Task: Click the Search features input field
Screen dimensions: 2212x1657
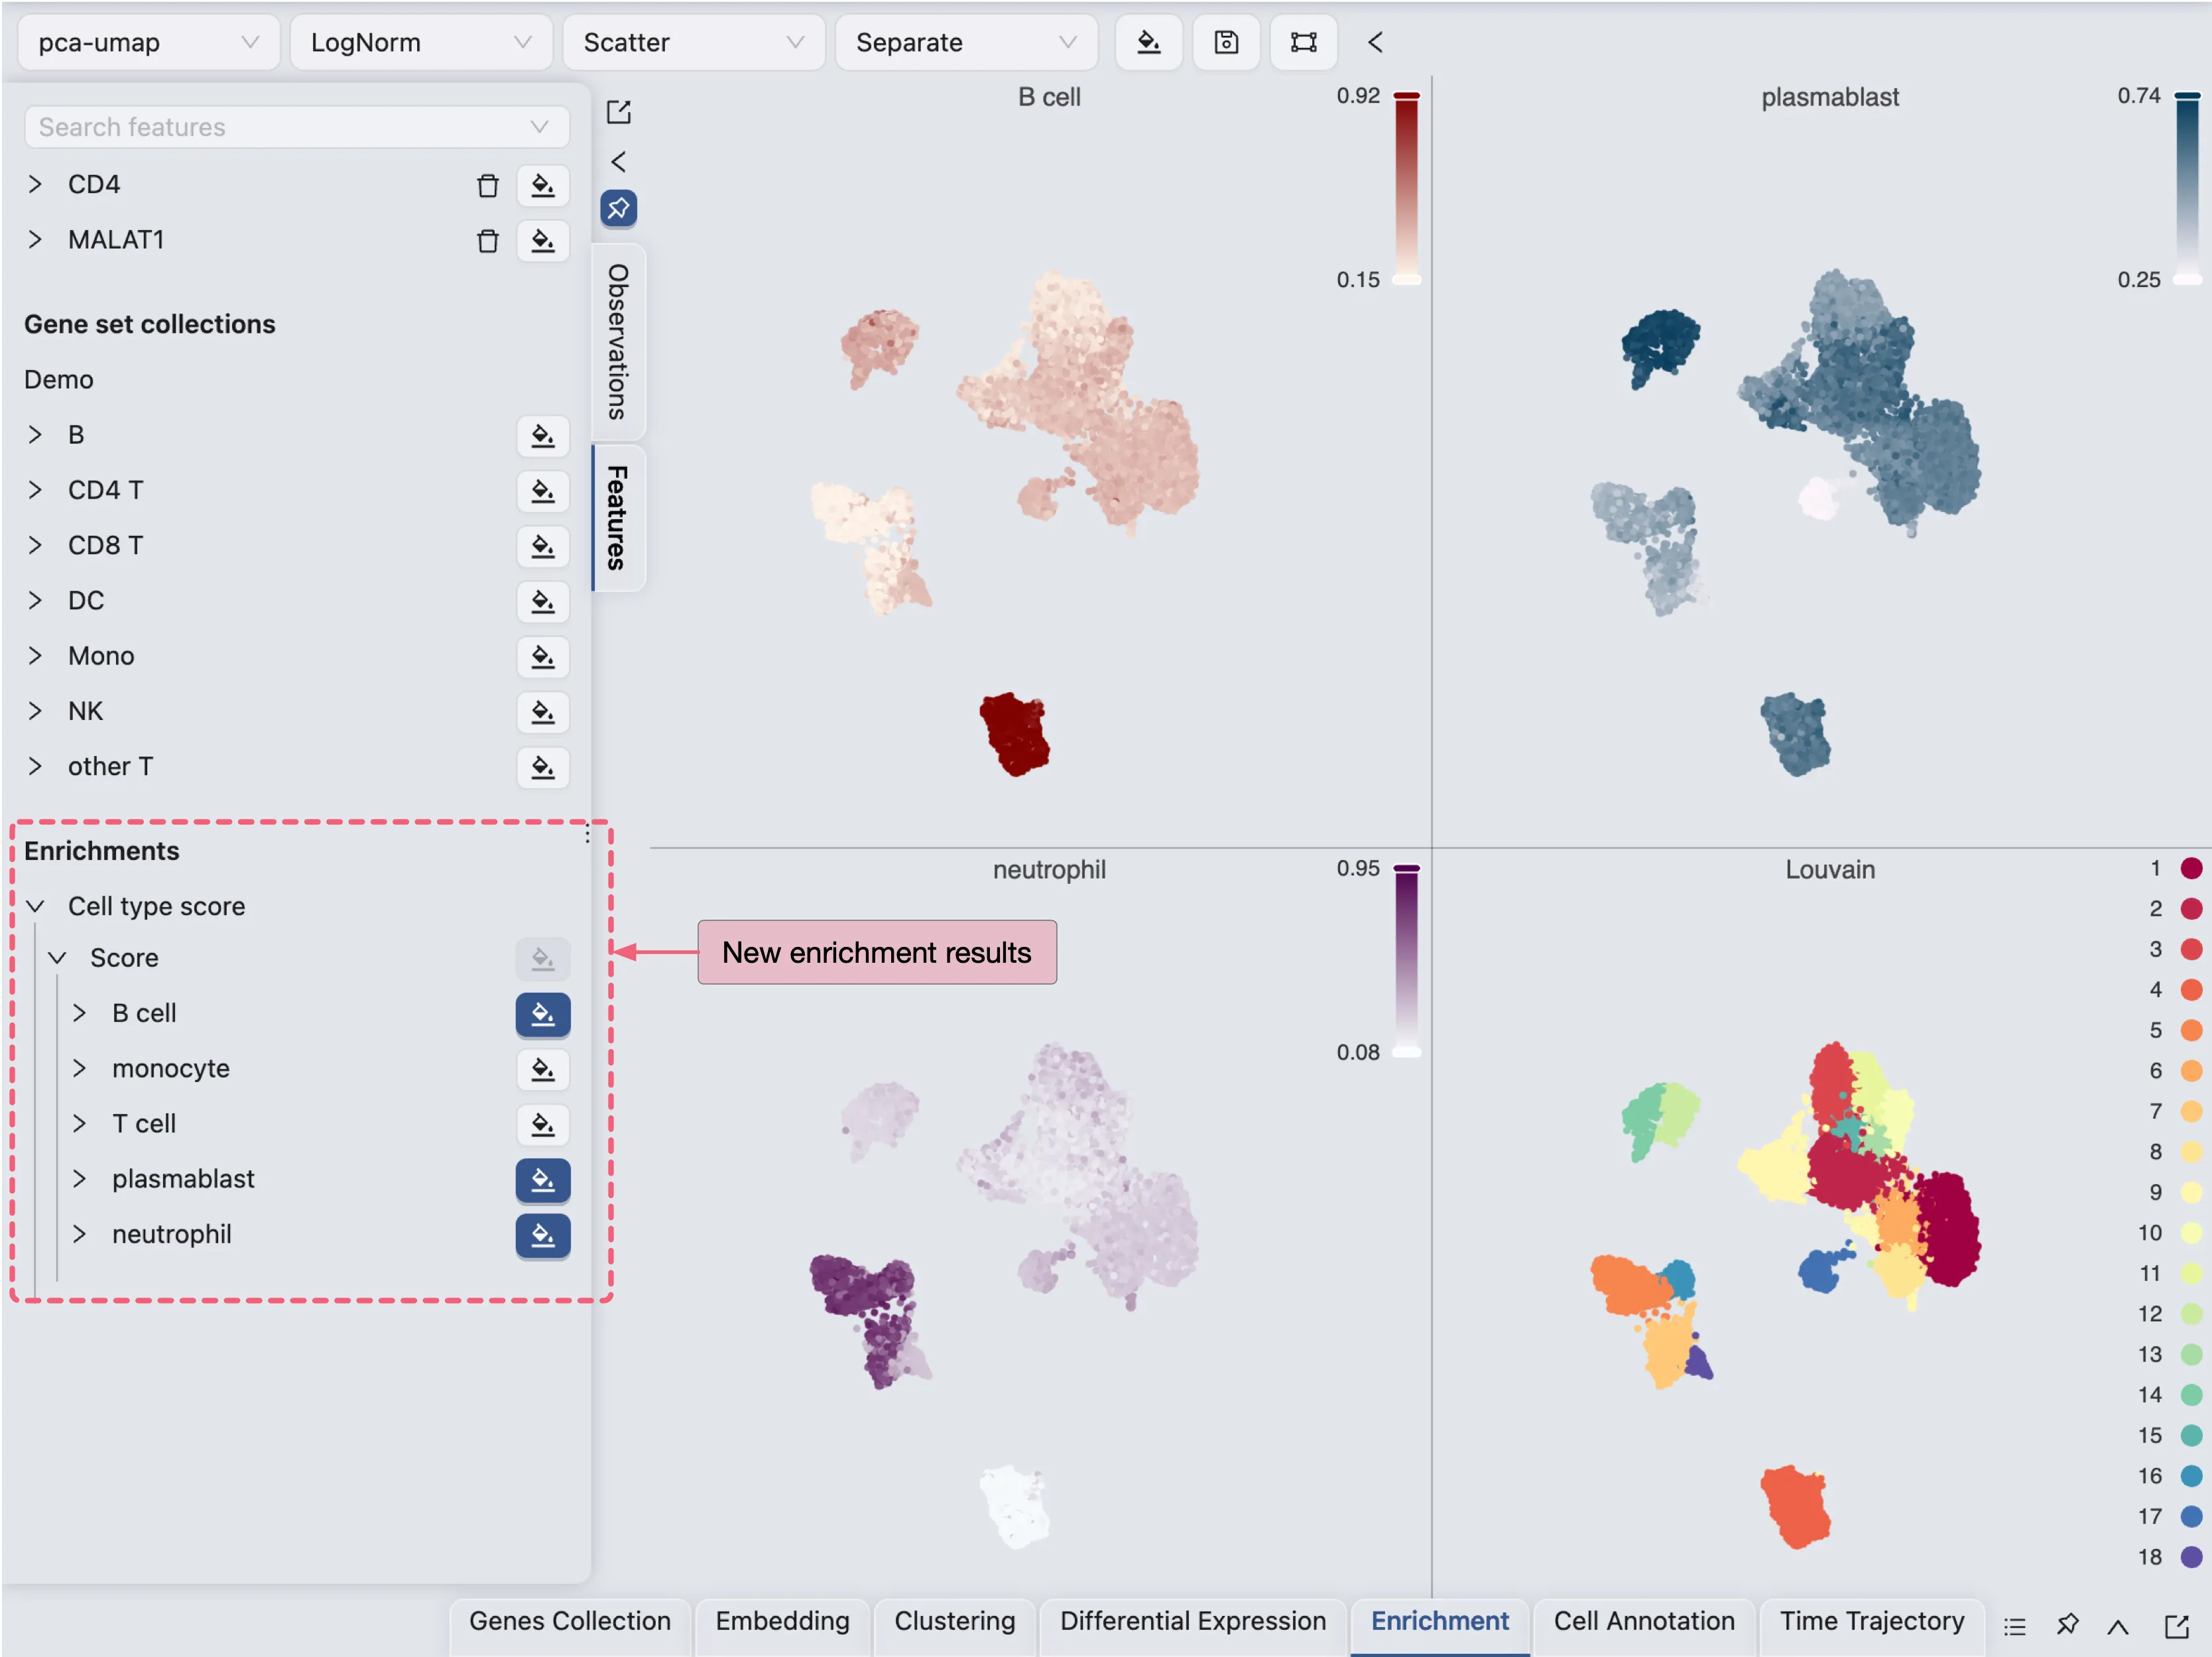Action: click(x=280, y=127)
